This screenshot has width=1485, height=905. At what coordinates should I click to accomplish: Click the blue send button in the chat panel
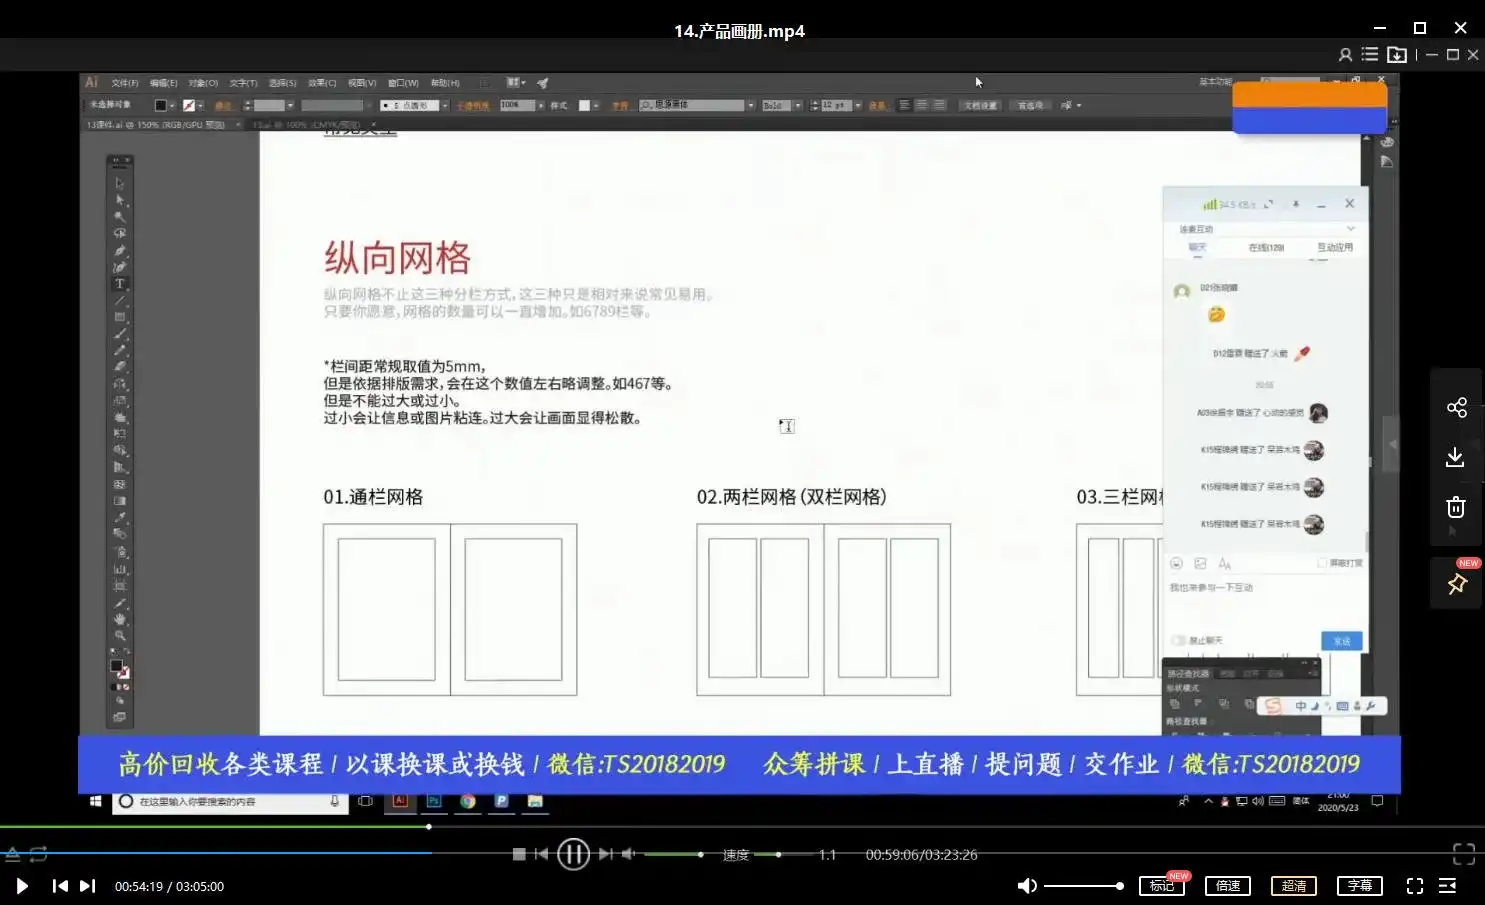(1341, 640)
